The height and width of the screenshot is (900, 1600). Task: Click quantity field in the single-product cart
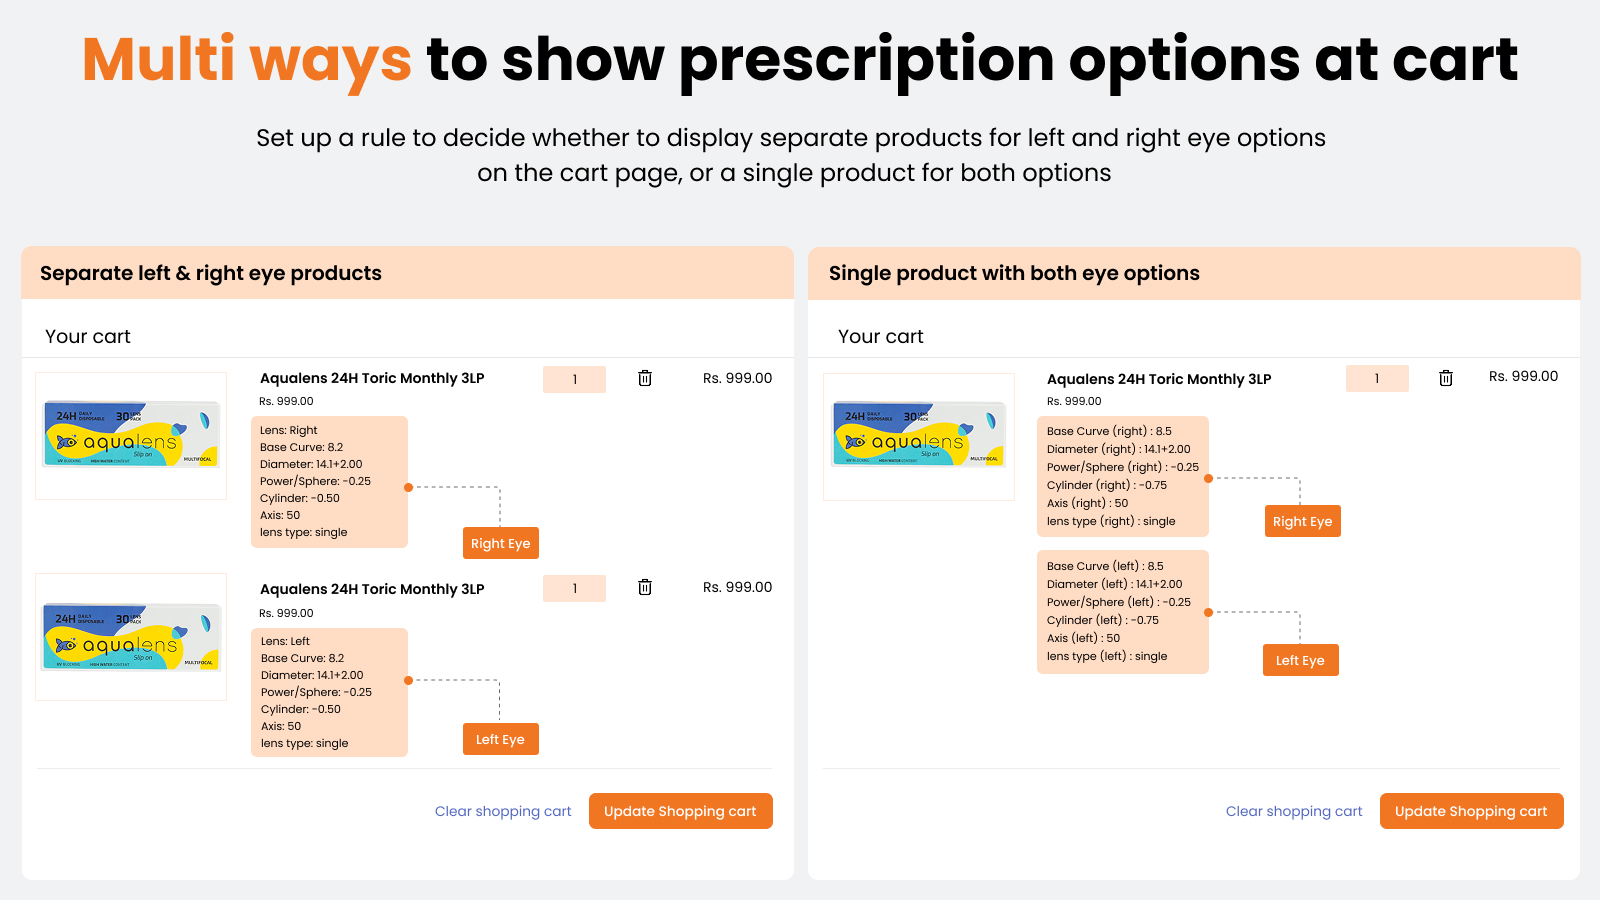tap(1377, 378)
